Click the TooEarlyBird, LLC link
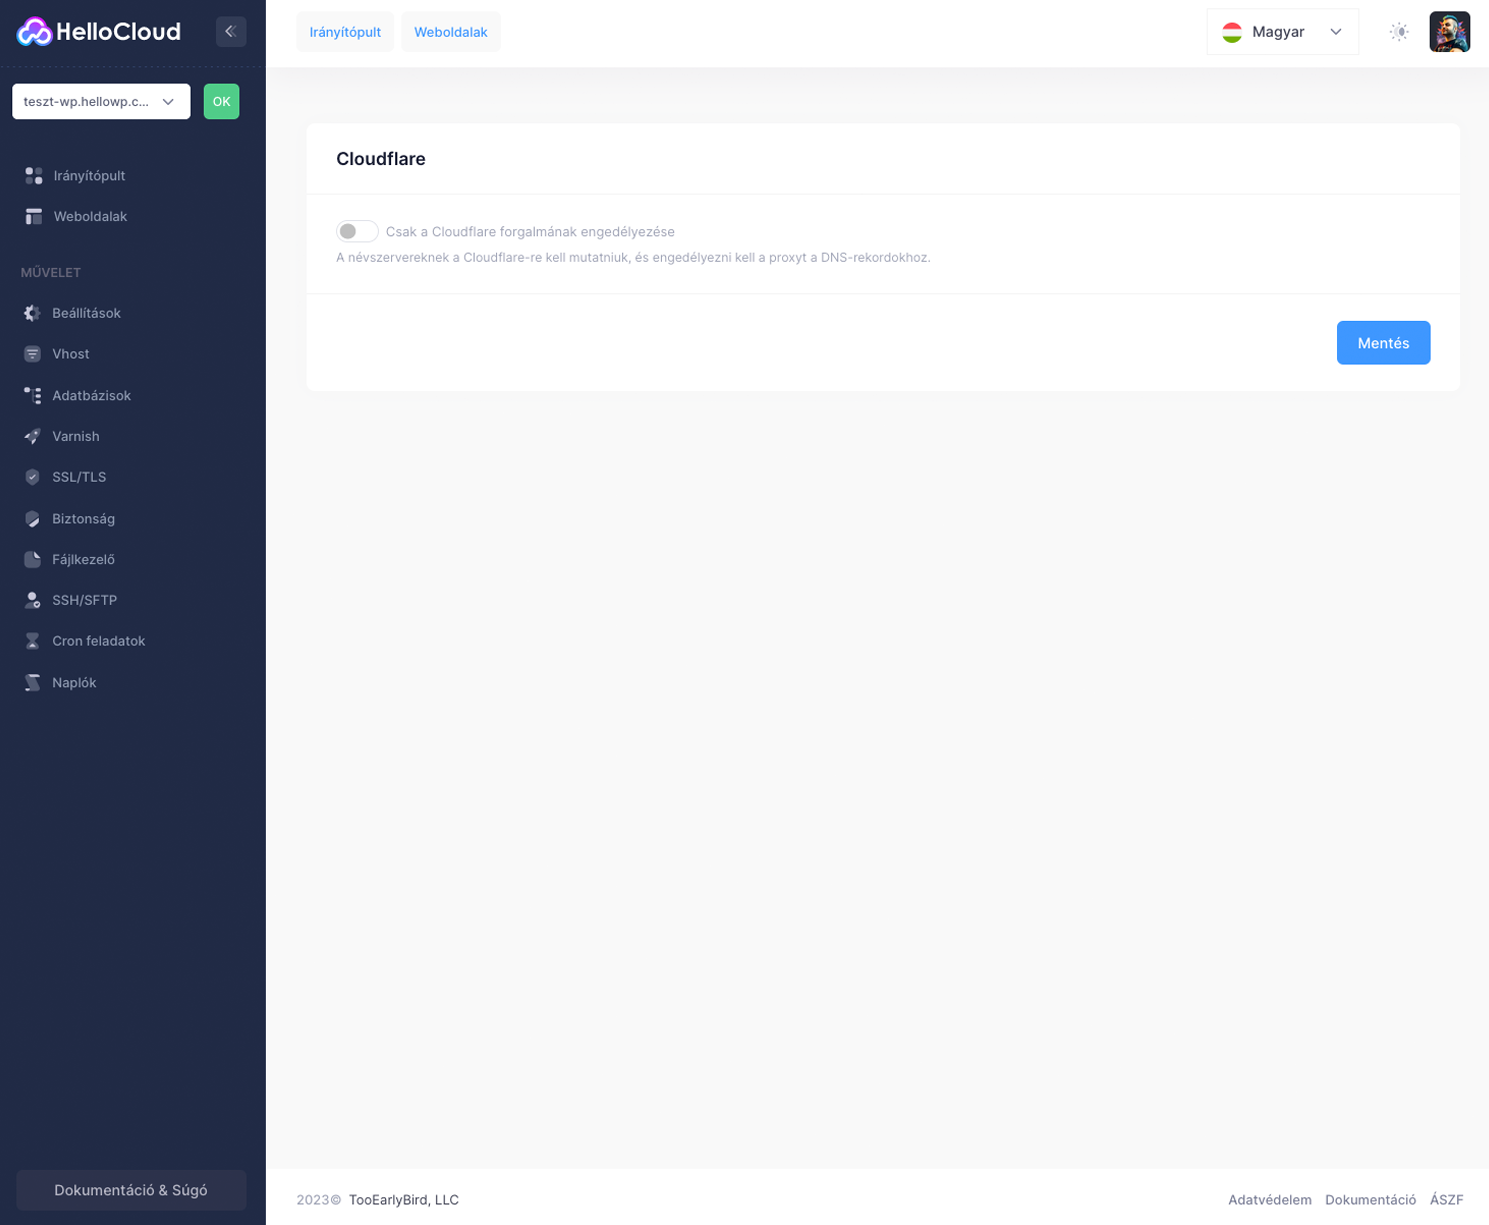Image resolution: width=1489 pixels, height=1225 pixels. pyautogui.click(x=404, y=1200)
